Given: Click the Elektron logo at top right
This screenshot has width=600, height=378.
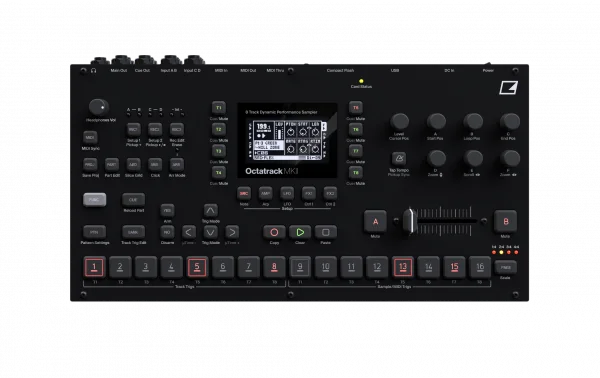Looking at the screenshot, I should (508, 88).
